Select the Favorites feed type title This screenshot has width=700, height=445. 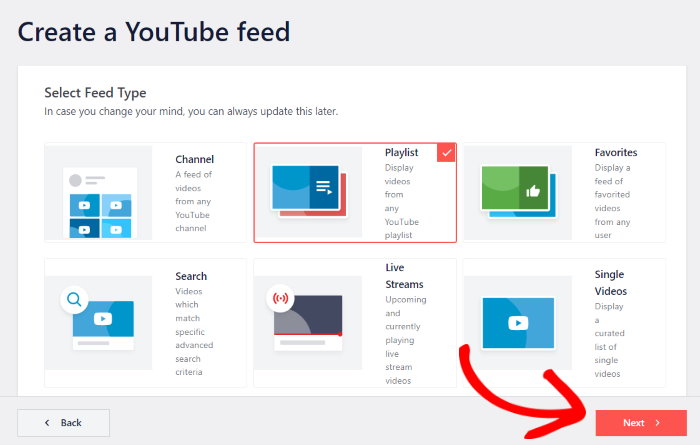click(615, 153)
